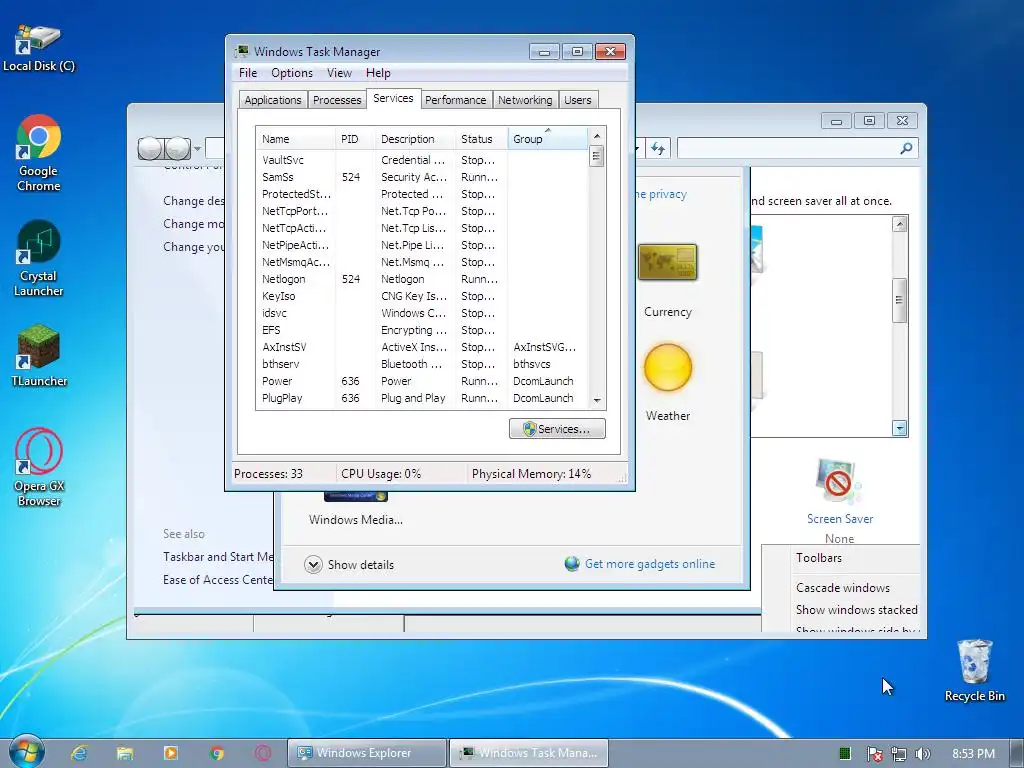Click the Windows Start orb

coord(26,752)
